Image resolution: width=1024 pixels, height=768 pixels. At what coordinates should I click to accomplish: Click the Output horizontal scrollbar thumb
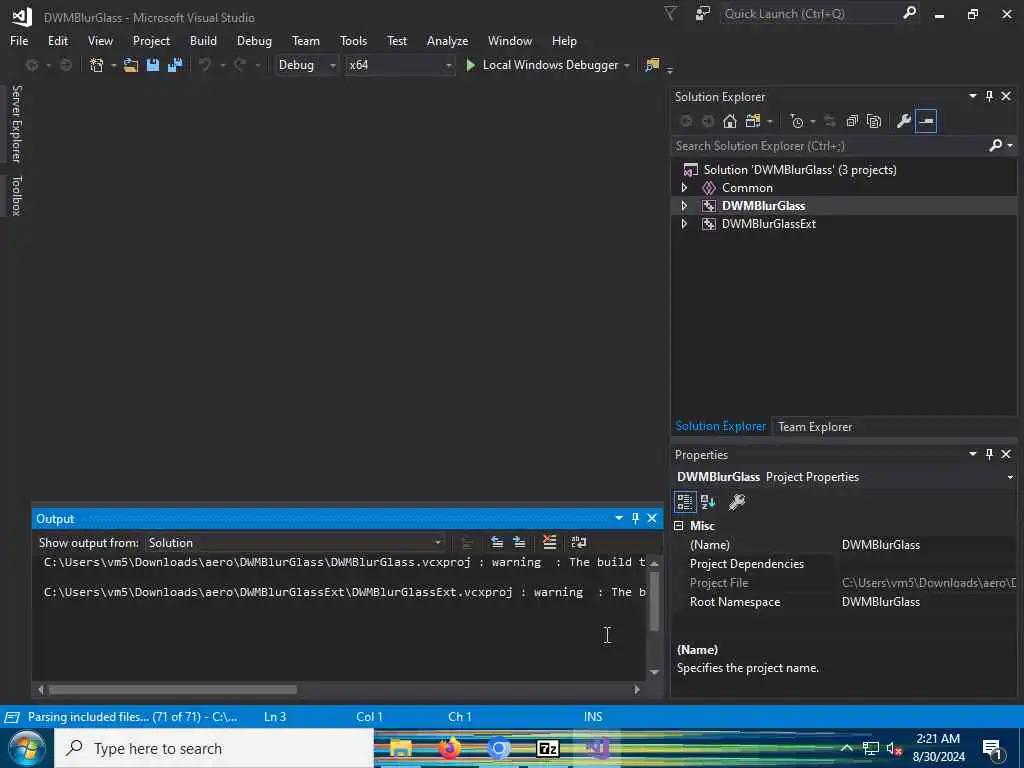[173, 690]
